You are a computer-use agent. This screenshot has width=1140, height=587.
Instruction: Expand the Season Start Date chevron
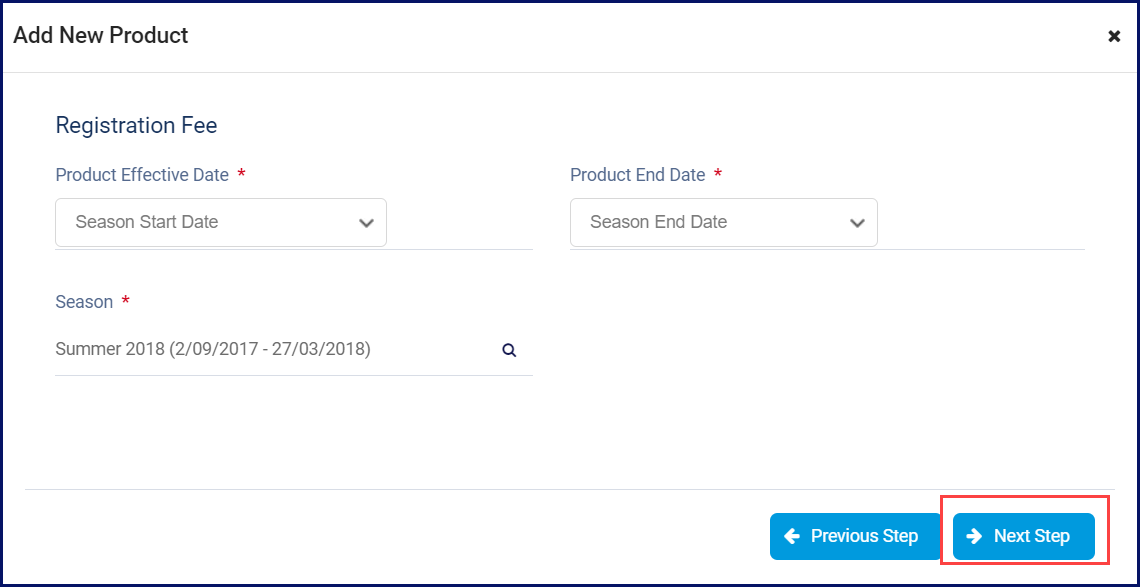click(366, 223)
